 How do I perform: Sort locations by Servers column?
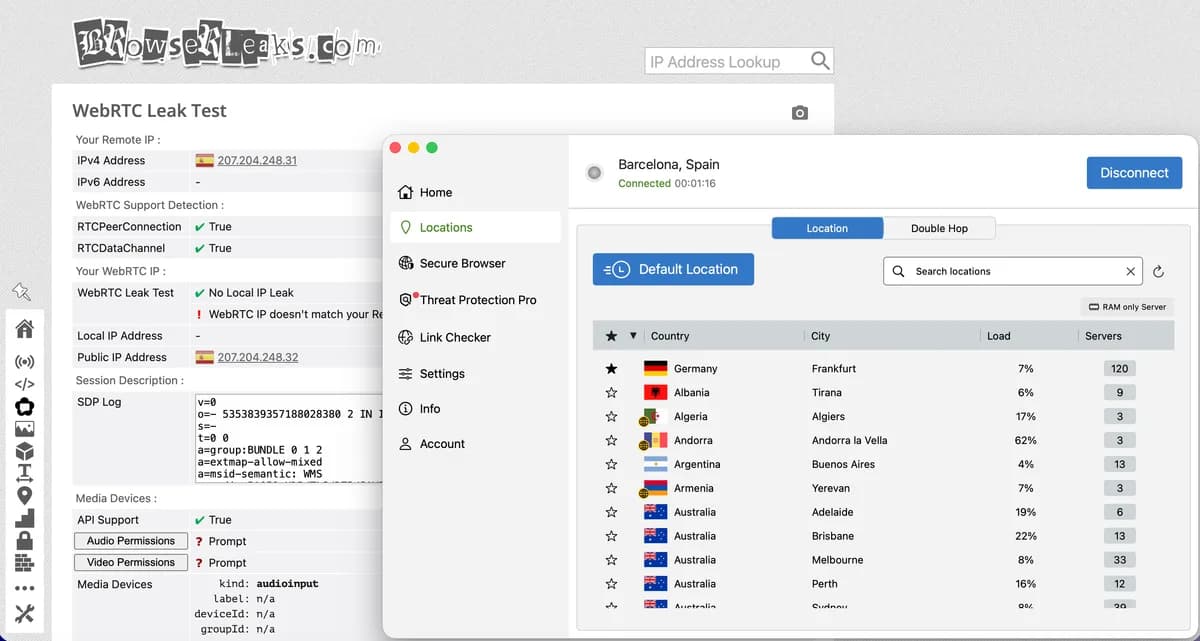click(1103, 336)
